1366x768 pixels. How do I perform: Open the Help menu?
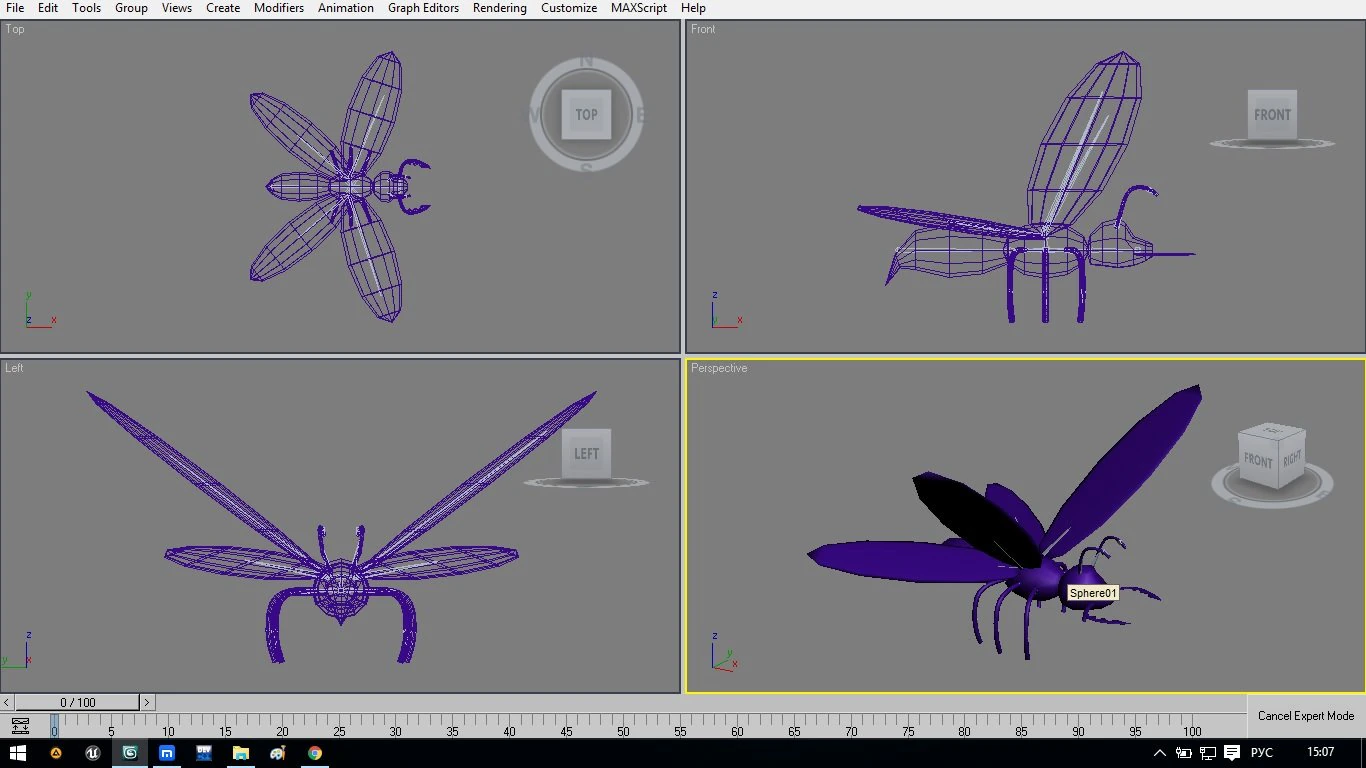[x=693, y=8]
